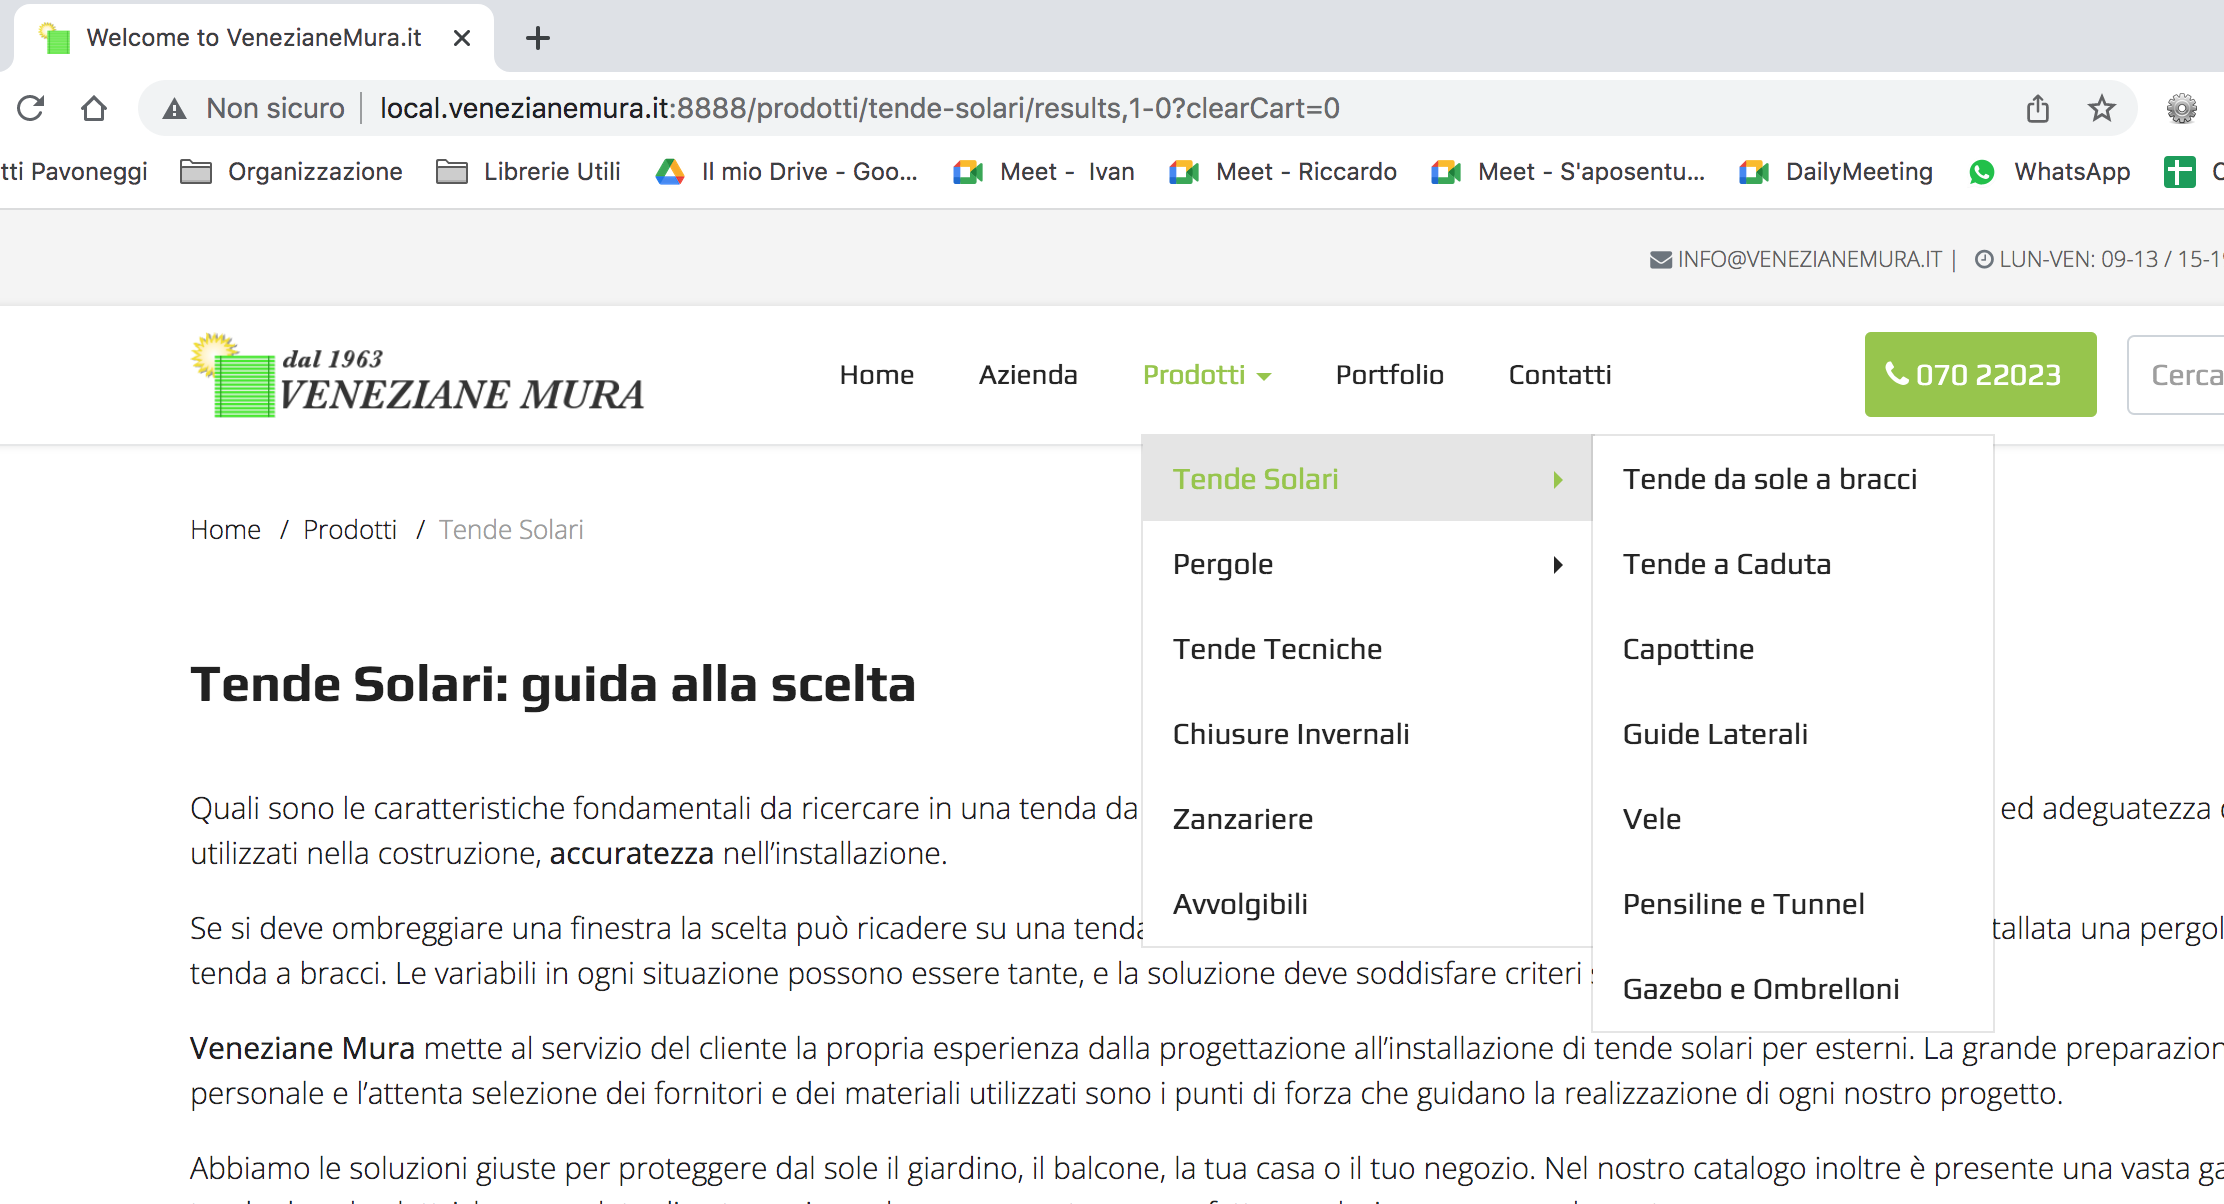Screen dimensions: 2224x1204
Task: Click the Veneziane Mura logo
Action: pyautogui.click(x=418, y=376)
